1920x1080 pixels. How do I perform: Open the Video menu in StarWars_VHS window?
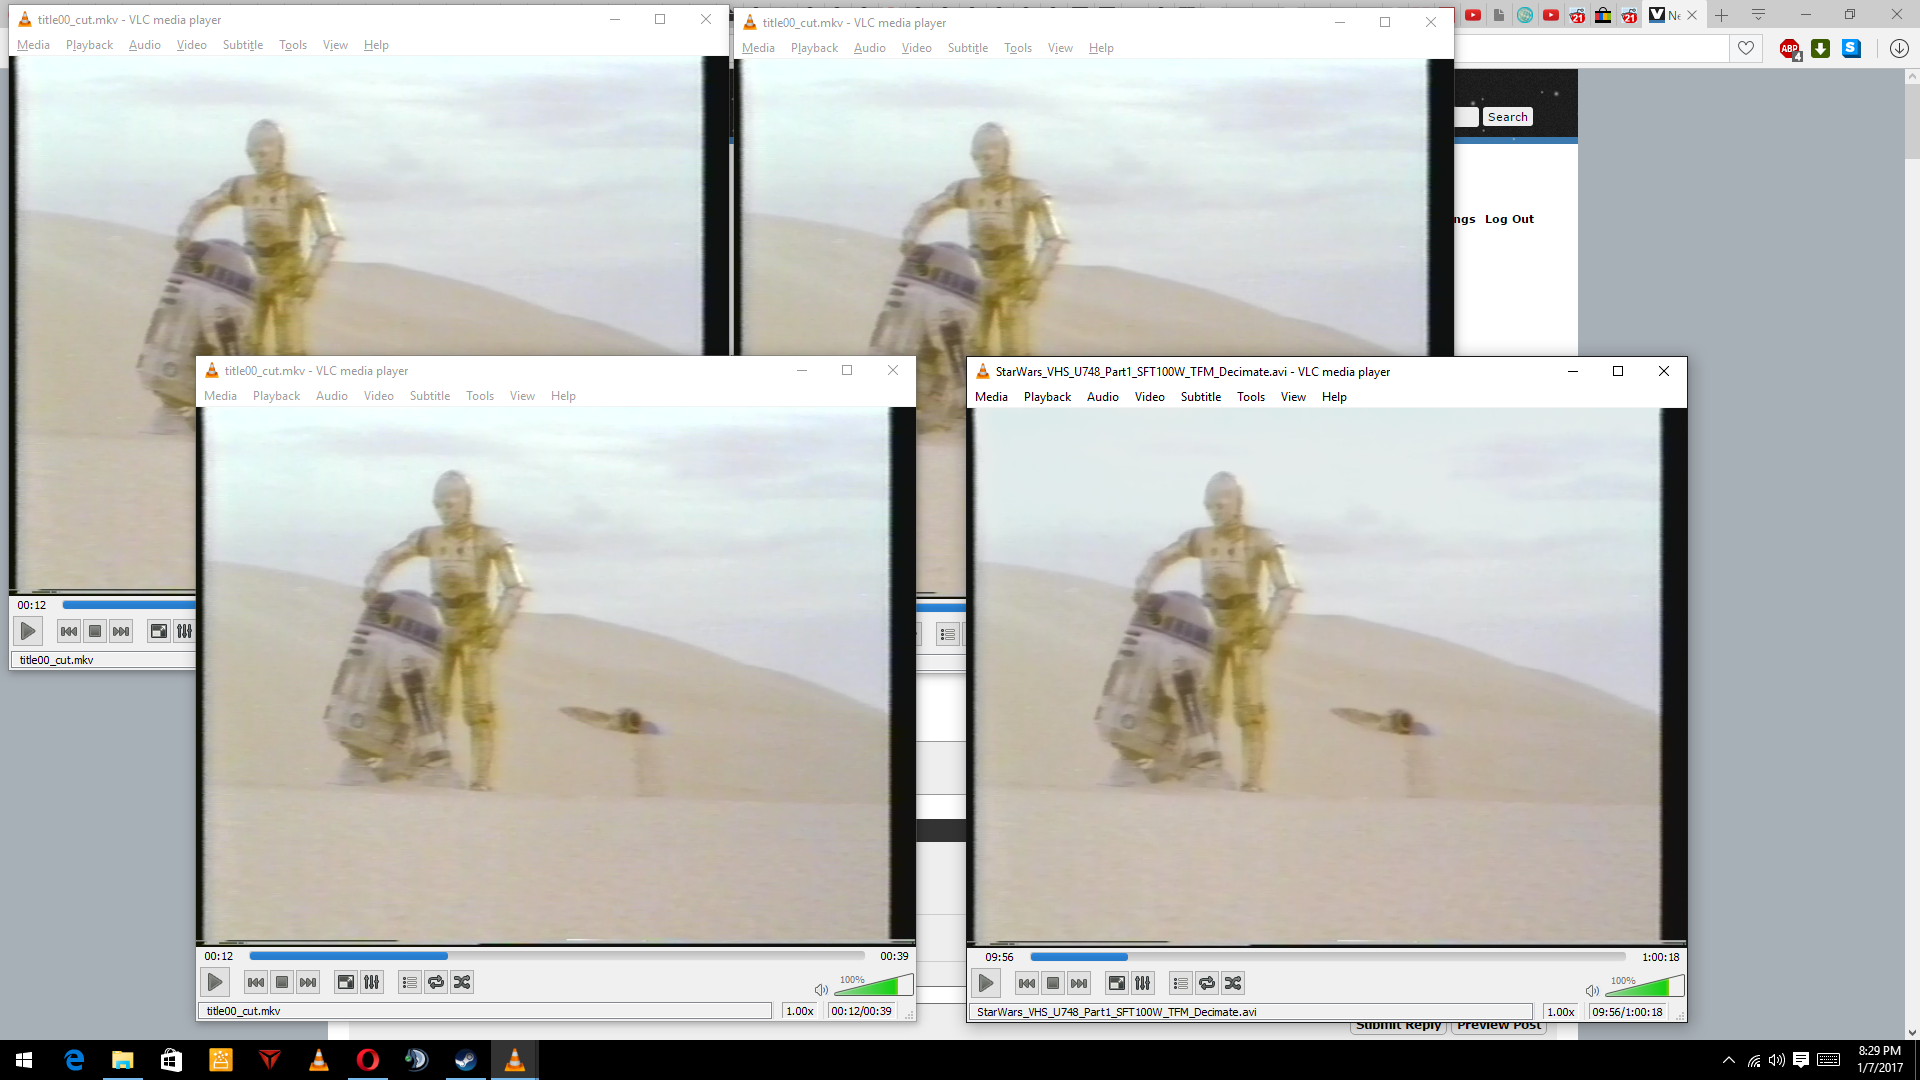point(1149,397)
